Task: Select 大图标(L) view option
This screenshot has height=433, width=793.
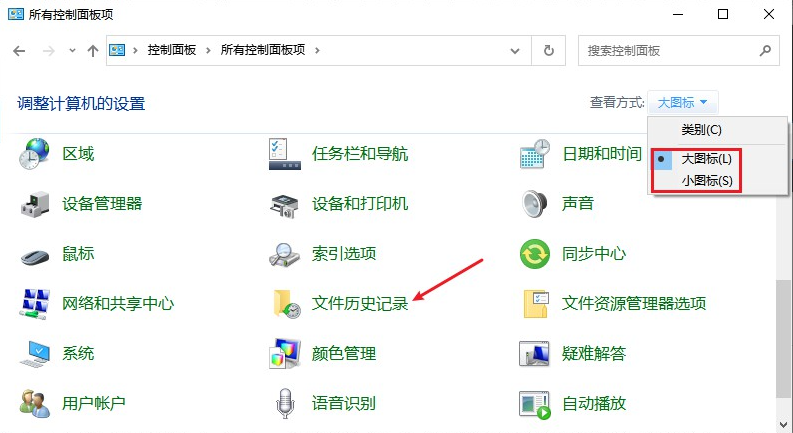Action: (707, 159)
